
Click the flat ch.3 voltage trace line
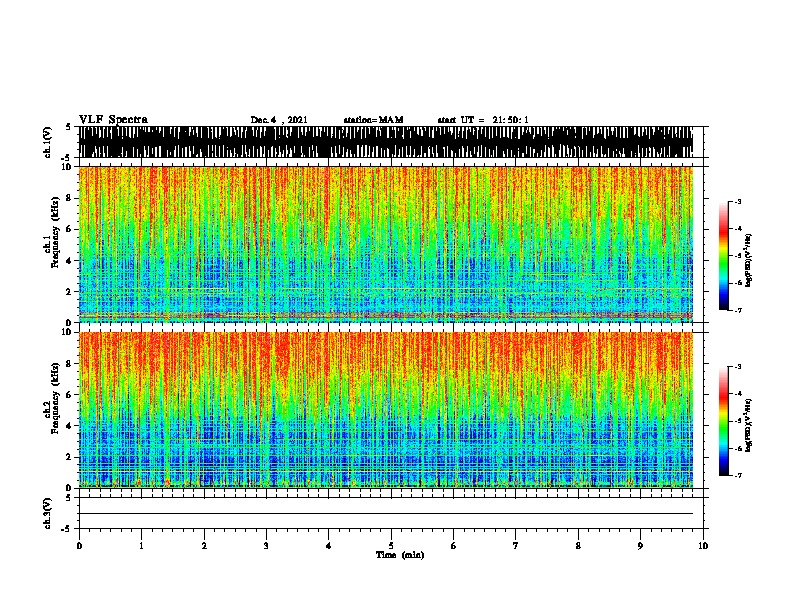tap(386, 514)
